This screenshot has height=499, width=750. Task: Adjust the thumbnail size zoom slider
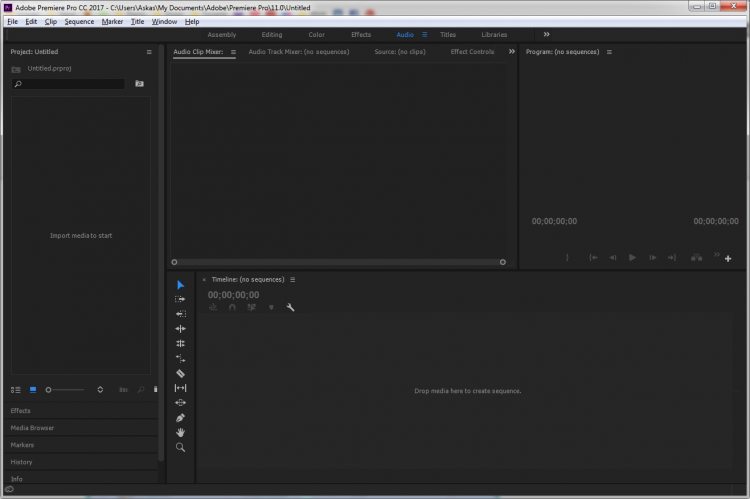pyautogui.click(x=50, y=389)
